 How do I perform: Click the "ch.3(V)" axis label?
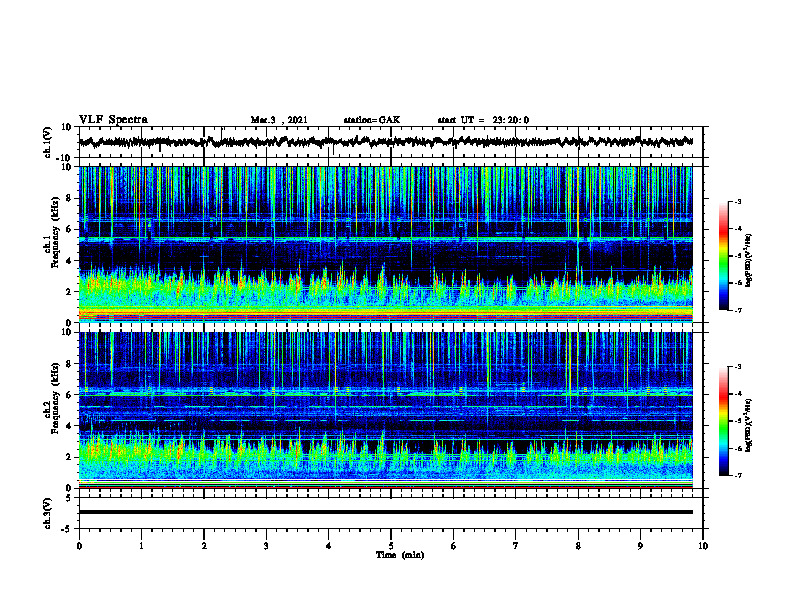[48, 513]
